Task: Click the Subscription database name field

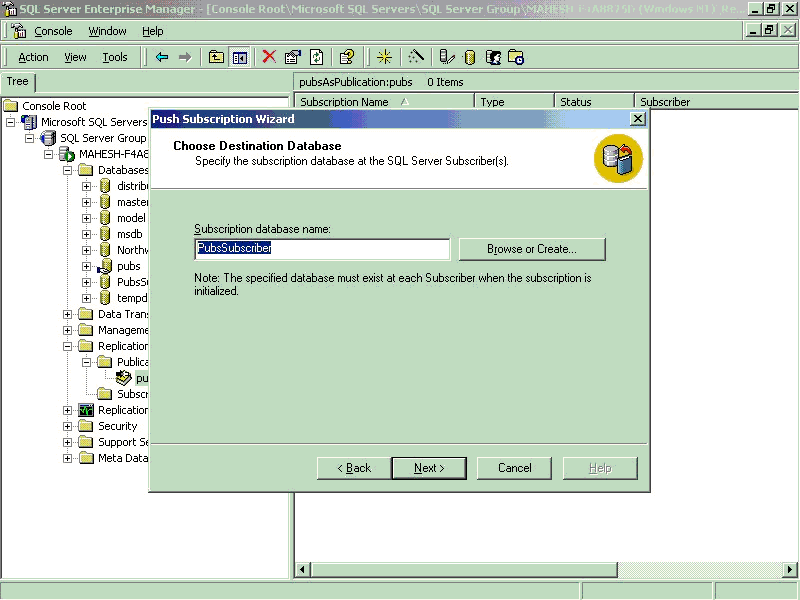Action: 322,248
